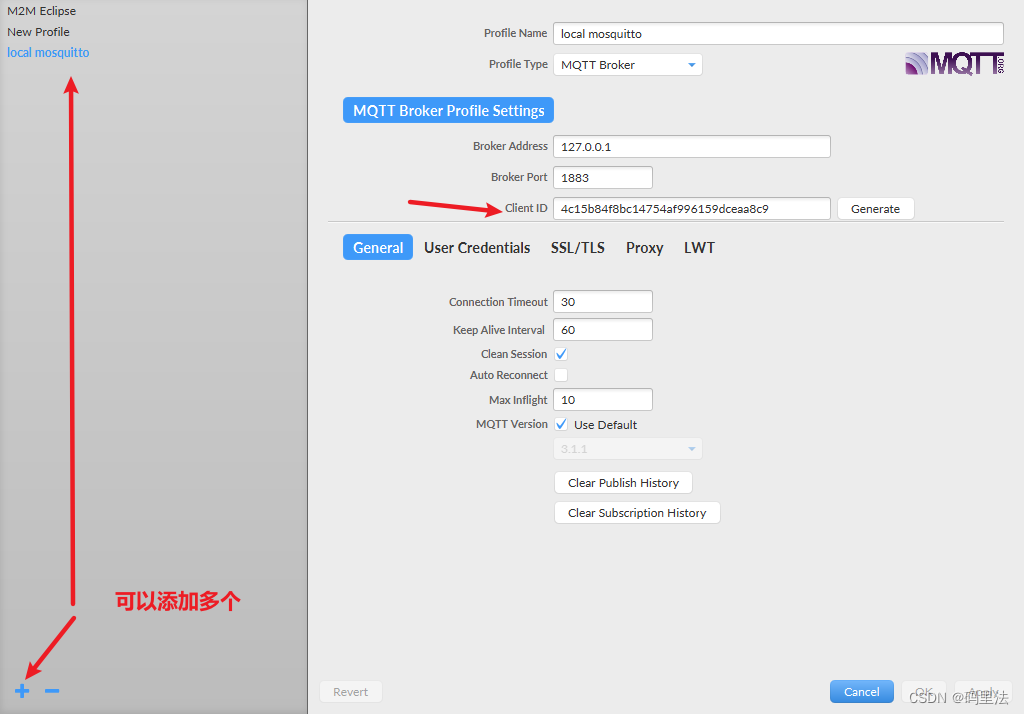1024x714 pixels.
Task: Edit the Profile Name field
Action: tap(778, 33)
